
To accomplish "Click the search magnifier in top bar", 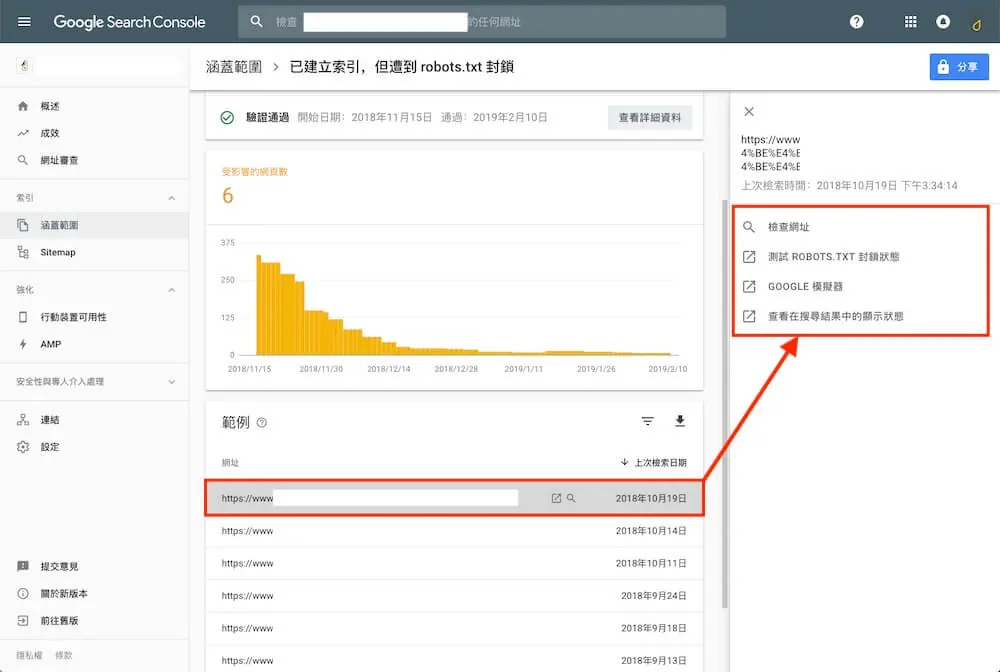I will point(256,22).
